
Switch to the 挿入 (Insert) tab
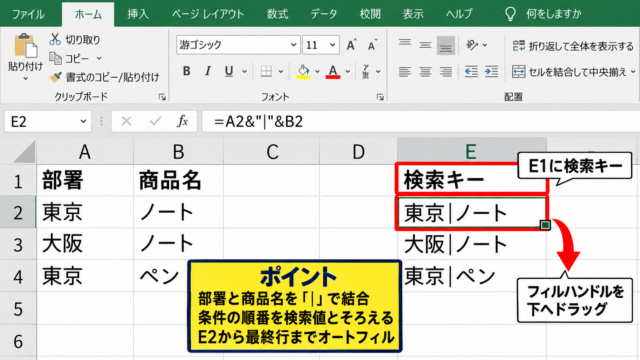click(x=138, y=14)
